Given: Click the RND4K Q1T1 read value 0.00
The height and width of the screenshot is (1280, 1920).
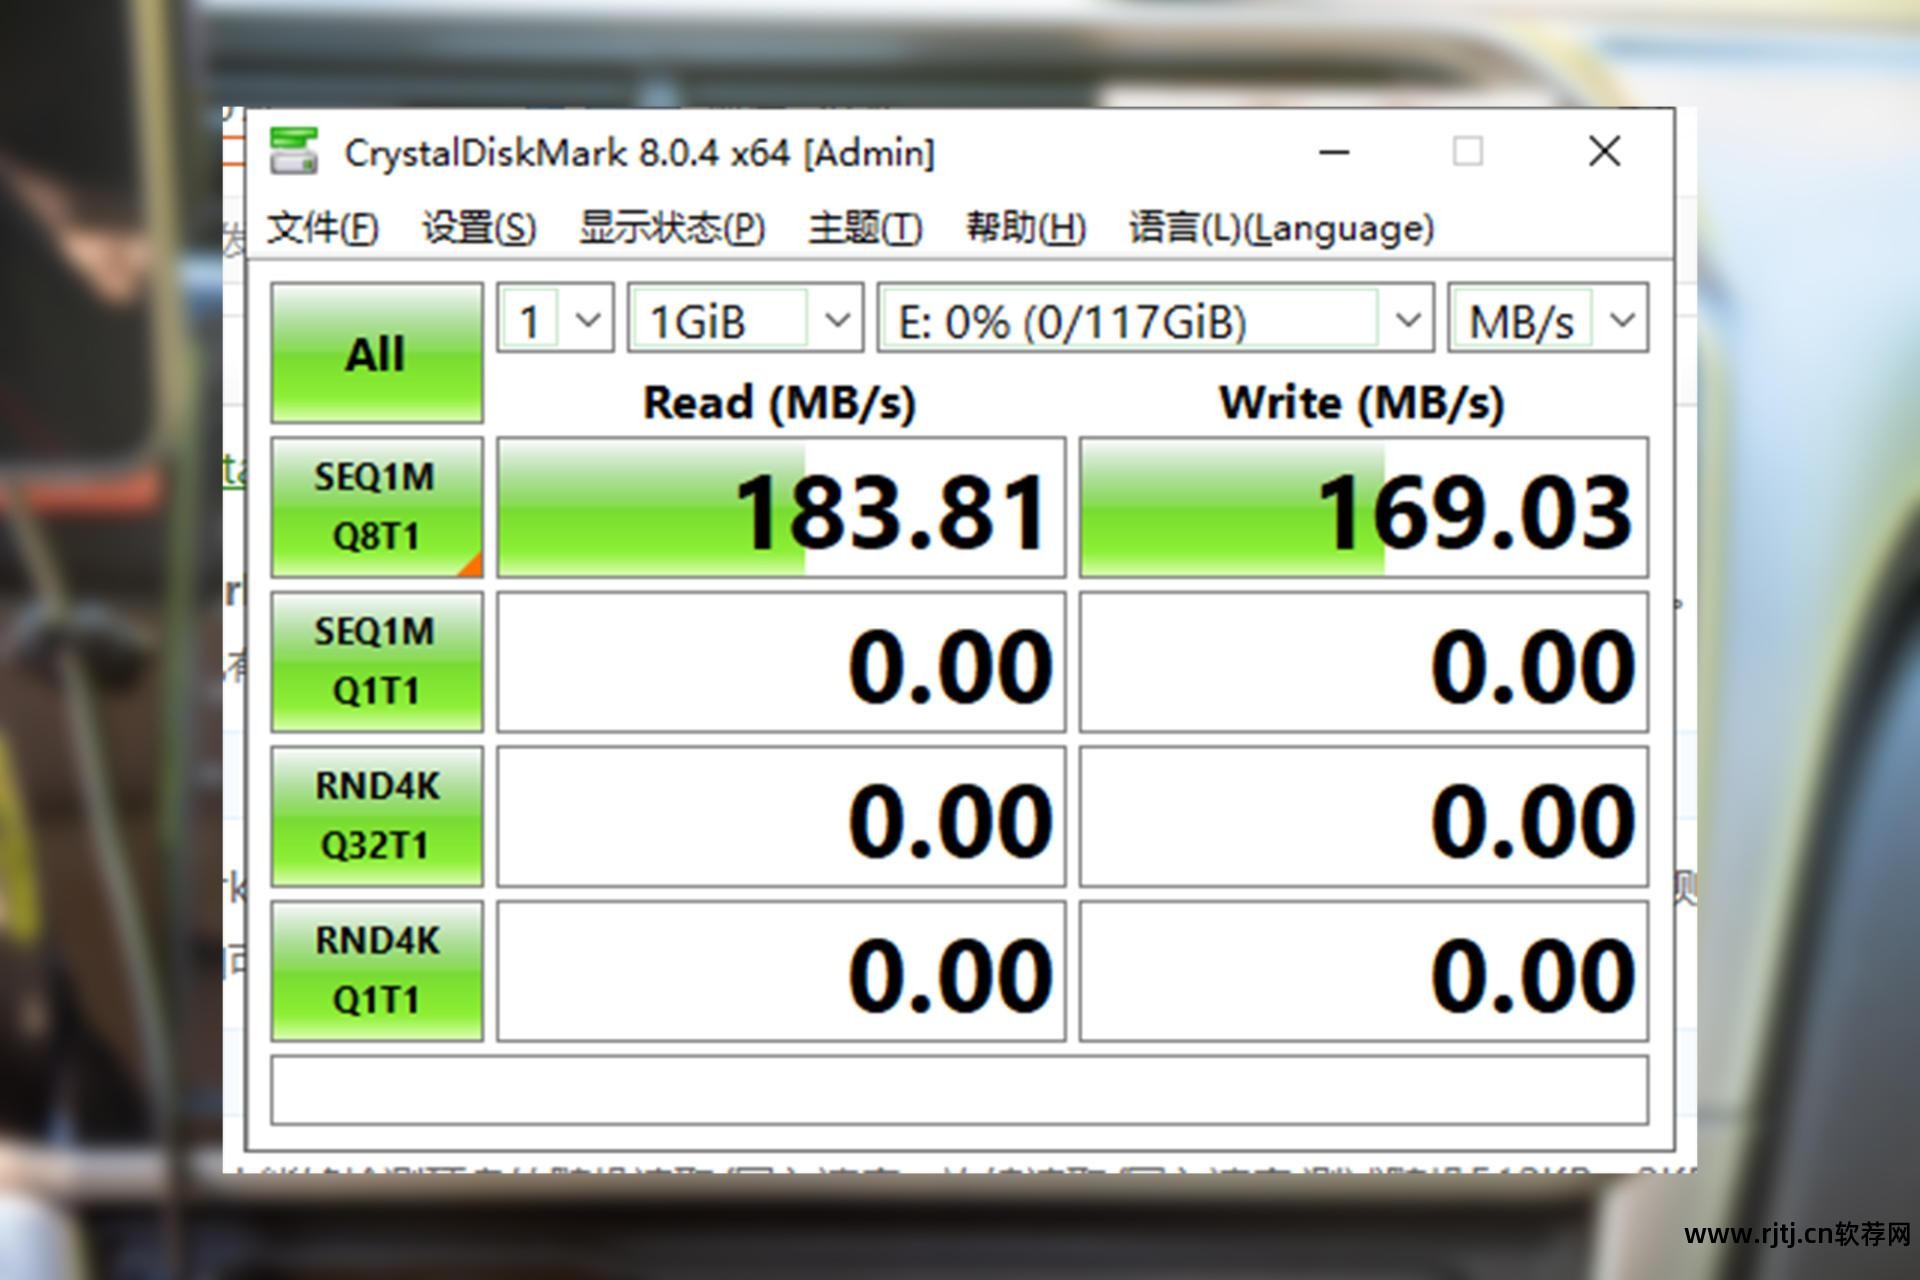Looking at the screenshot, I should click(781, 971).
